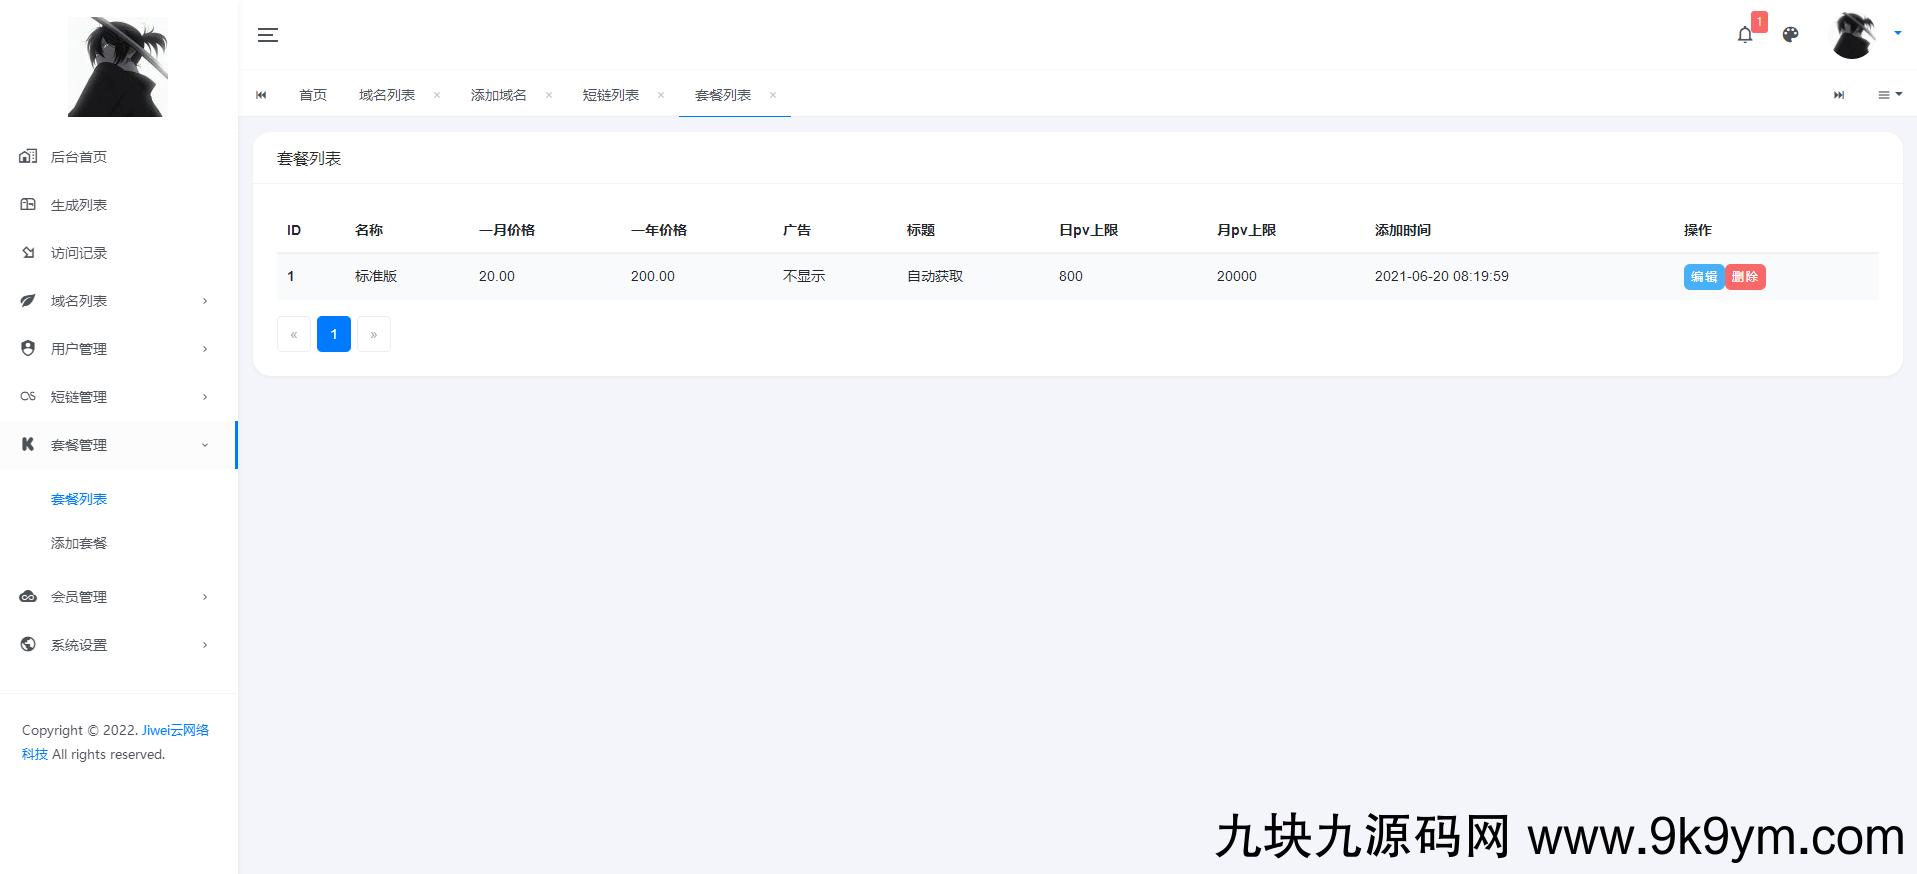Close the 域名列表 tab
Viewport: 1917px width, 874px height.
437,95
